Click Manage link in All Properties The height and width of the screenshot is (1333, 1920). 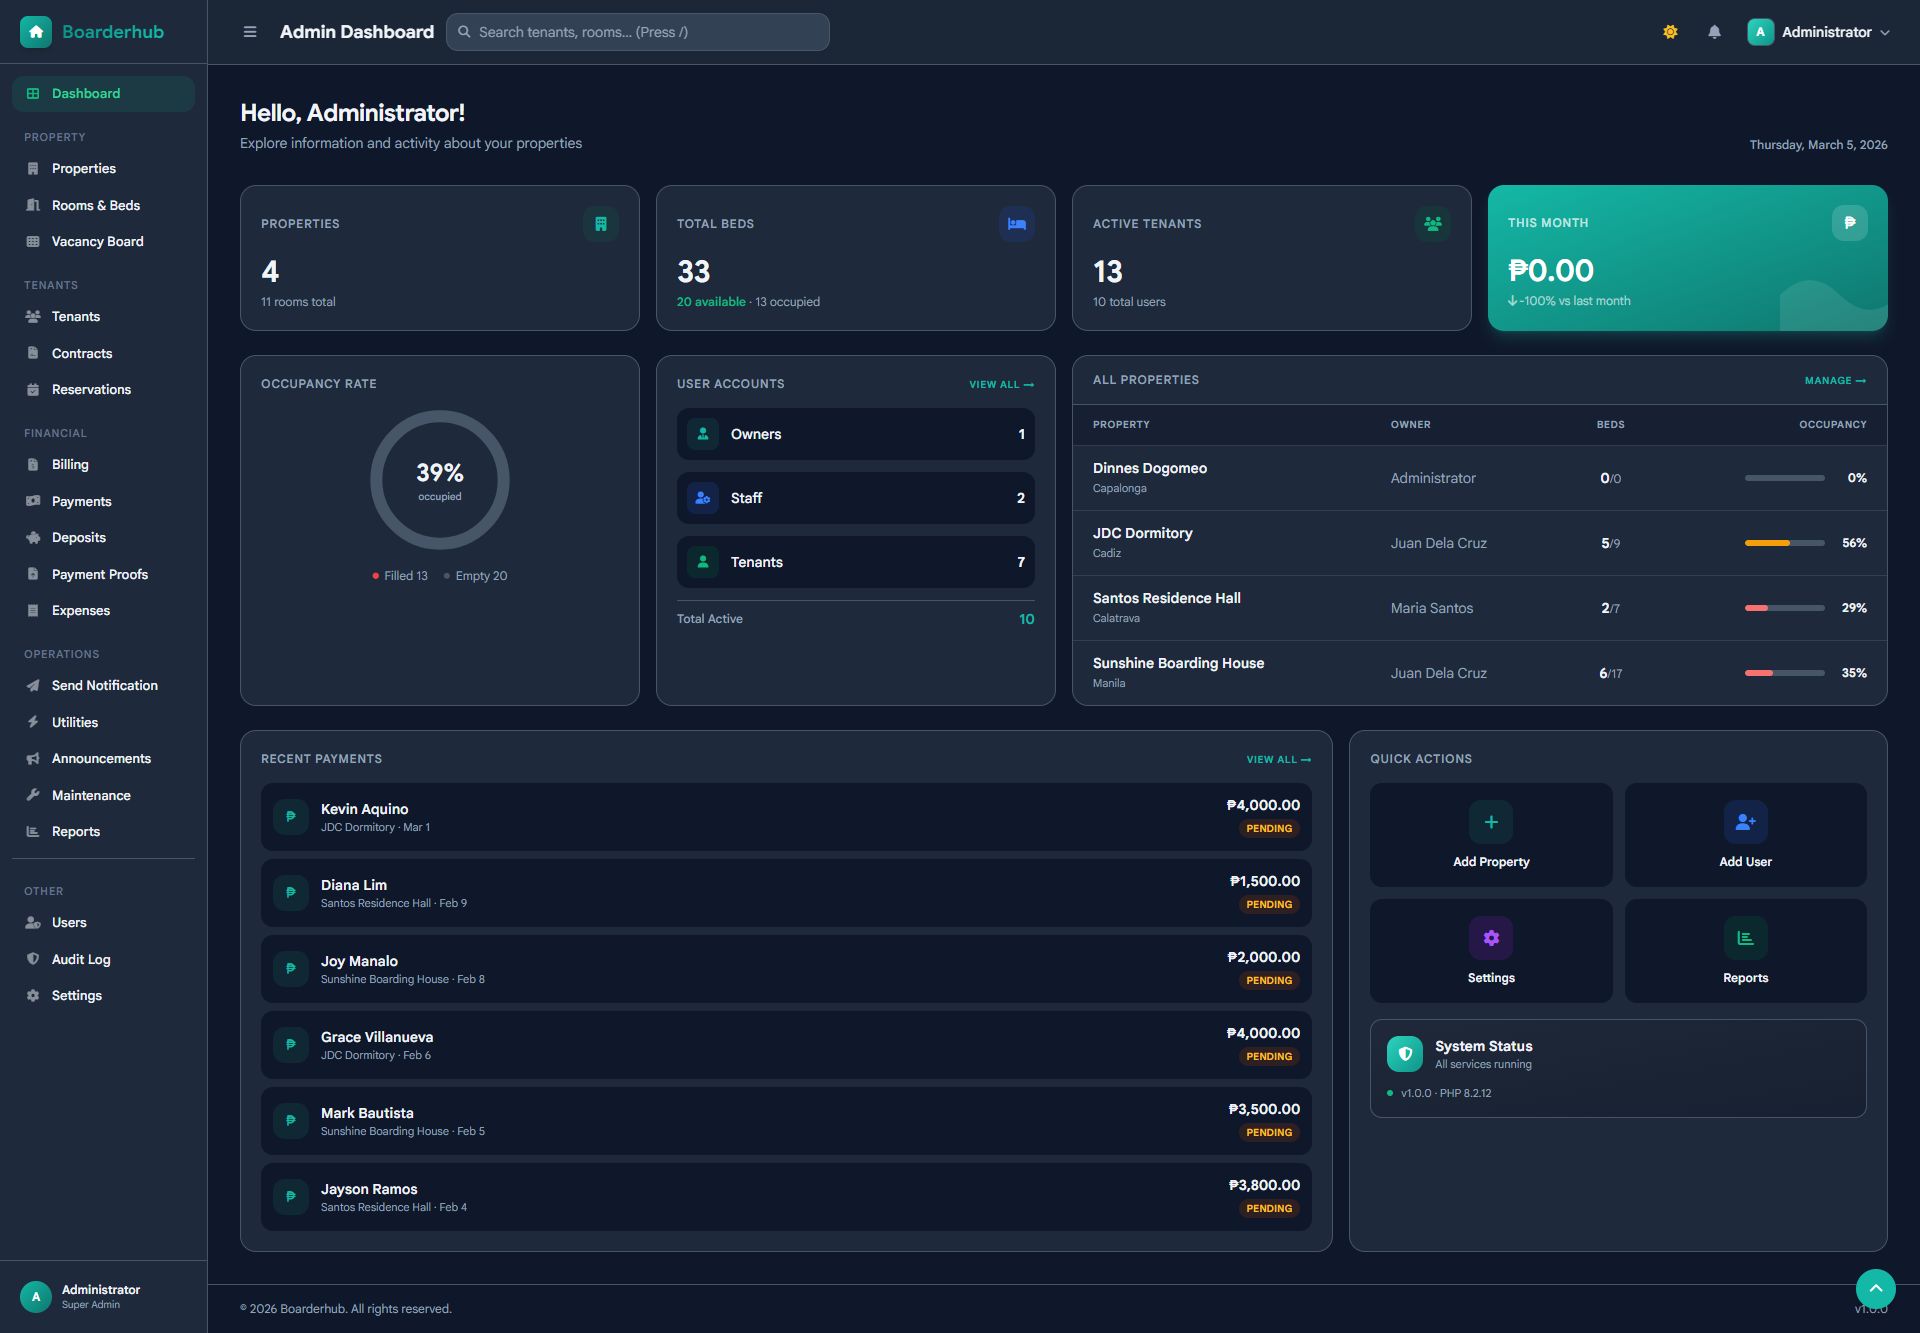[1834, 381]
